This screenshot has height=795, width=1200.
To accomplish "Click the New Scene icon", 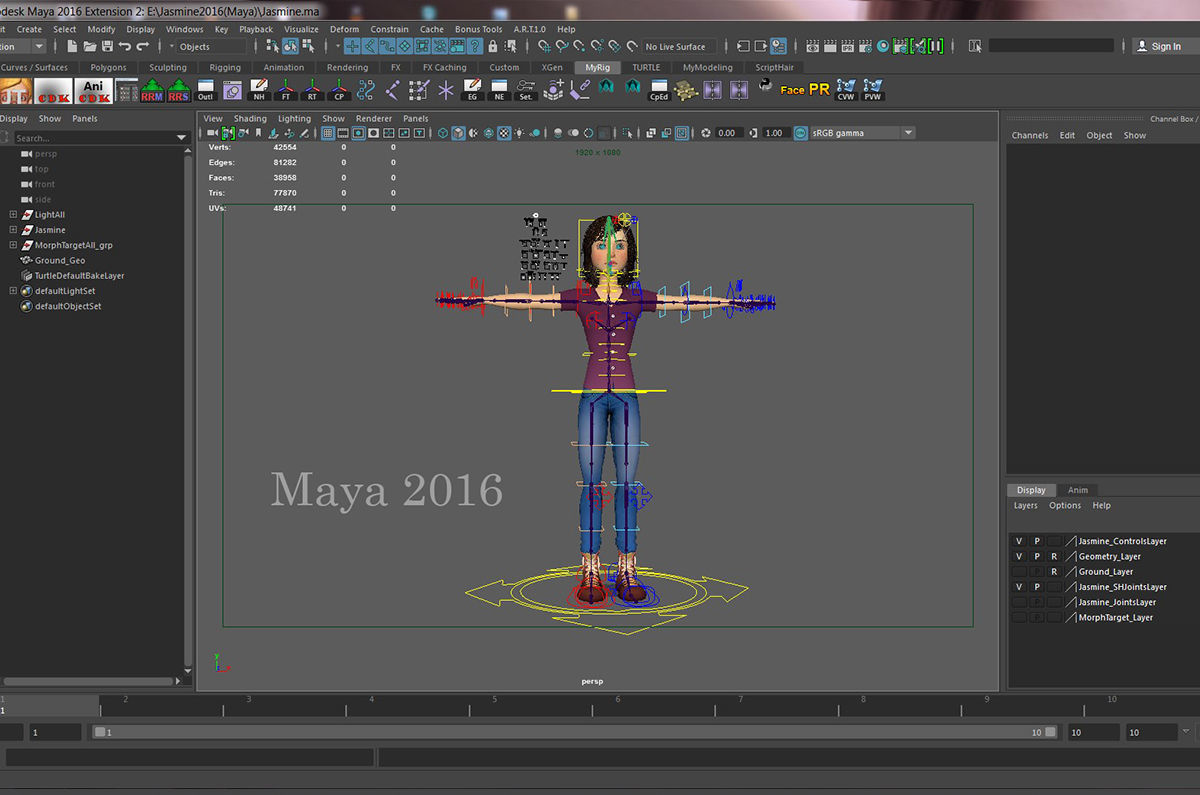I will point(73,46).
